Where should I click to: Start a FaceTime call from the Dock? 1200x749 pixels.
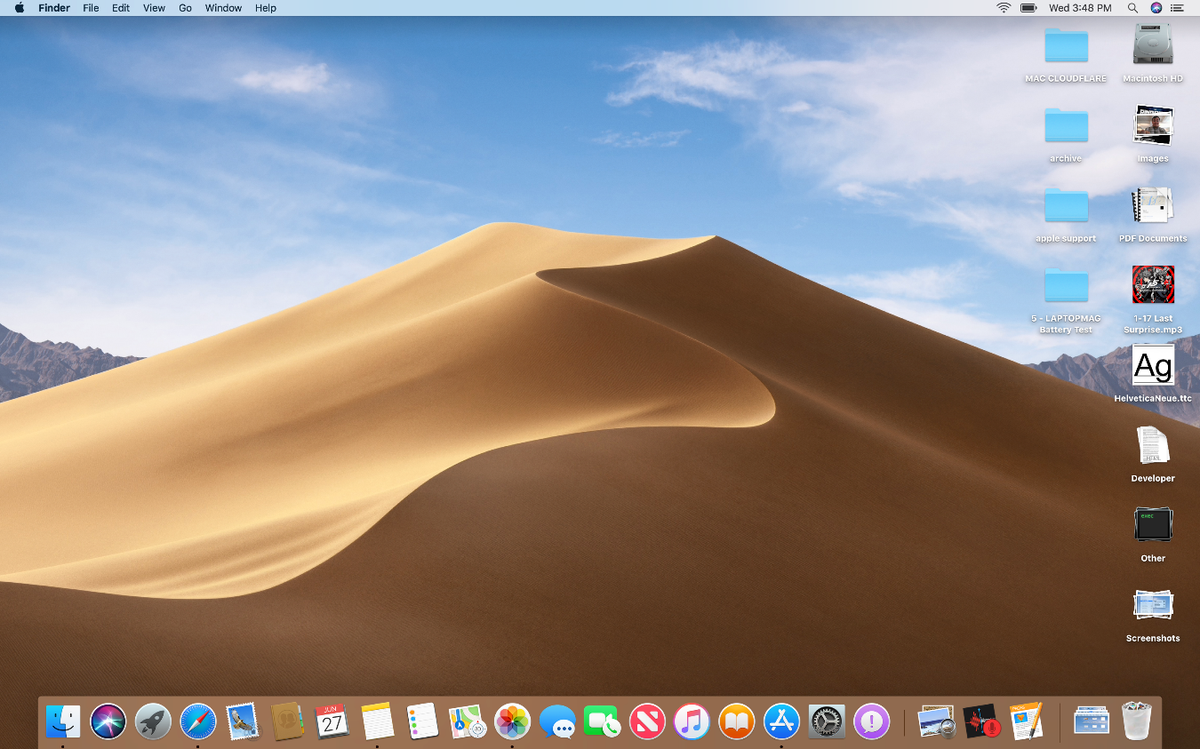tap(602, 720)
